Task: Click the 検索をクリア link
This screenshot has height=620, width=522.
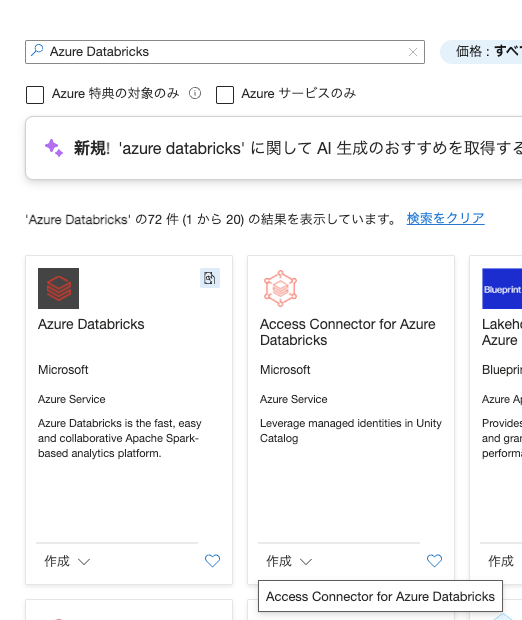Action: (445, 218)
